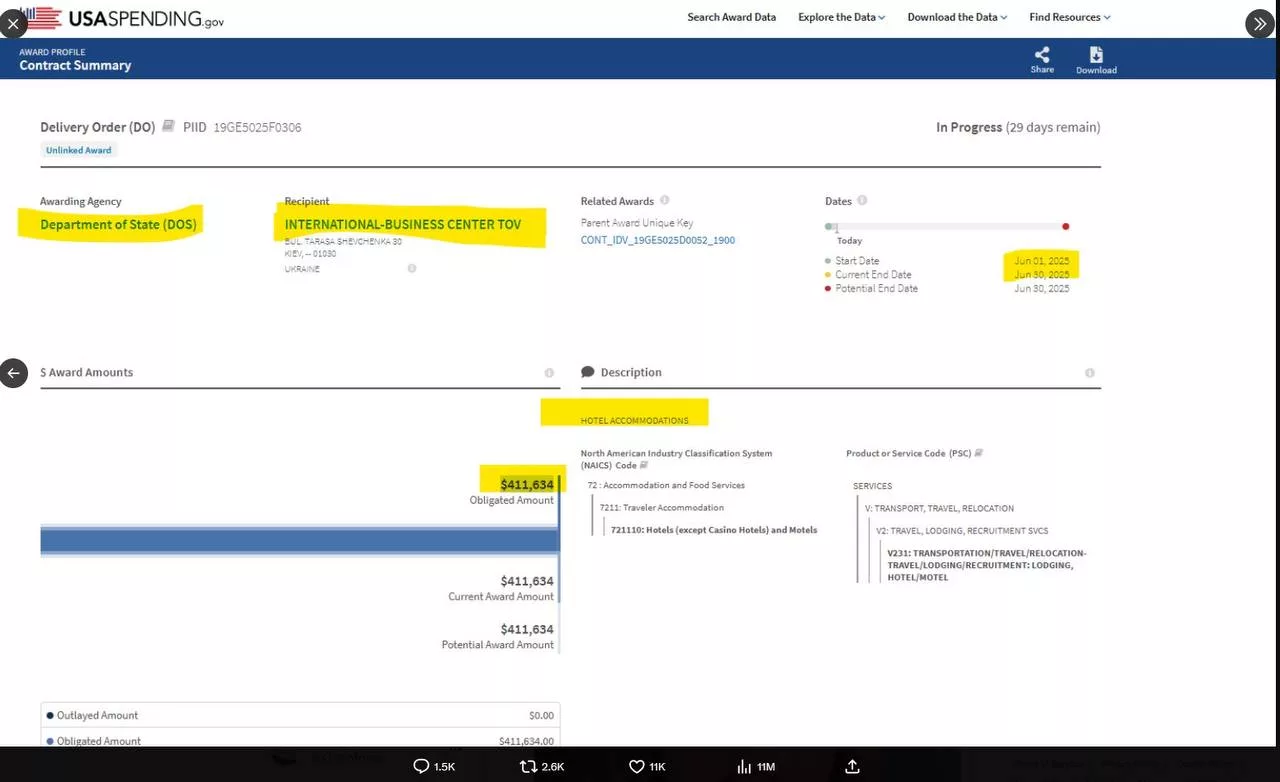This screenshot has height=782, width=1280.
Task: Click the Share icon in header
Action: pos(1042,56)
